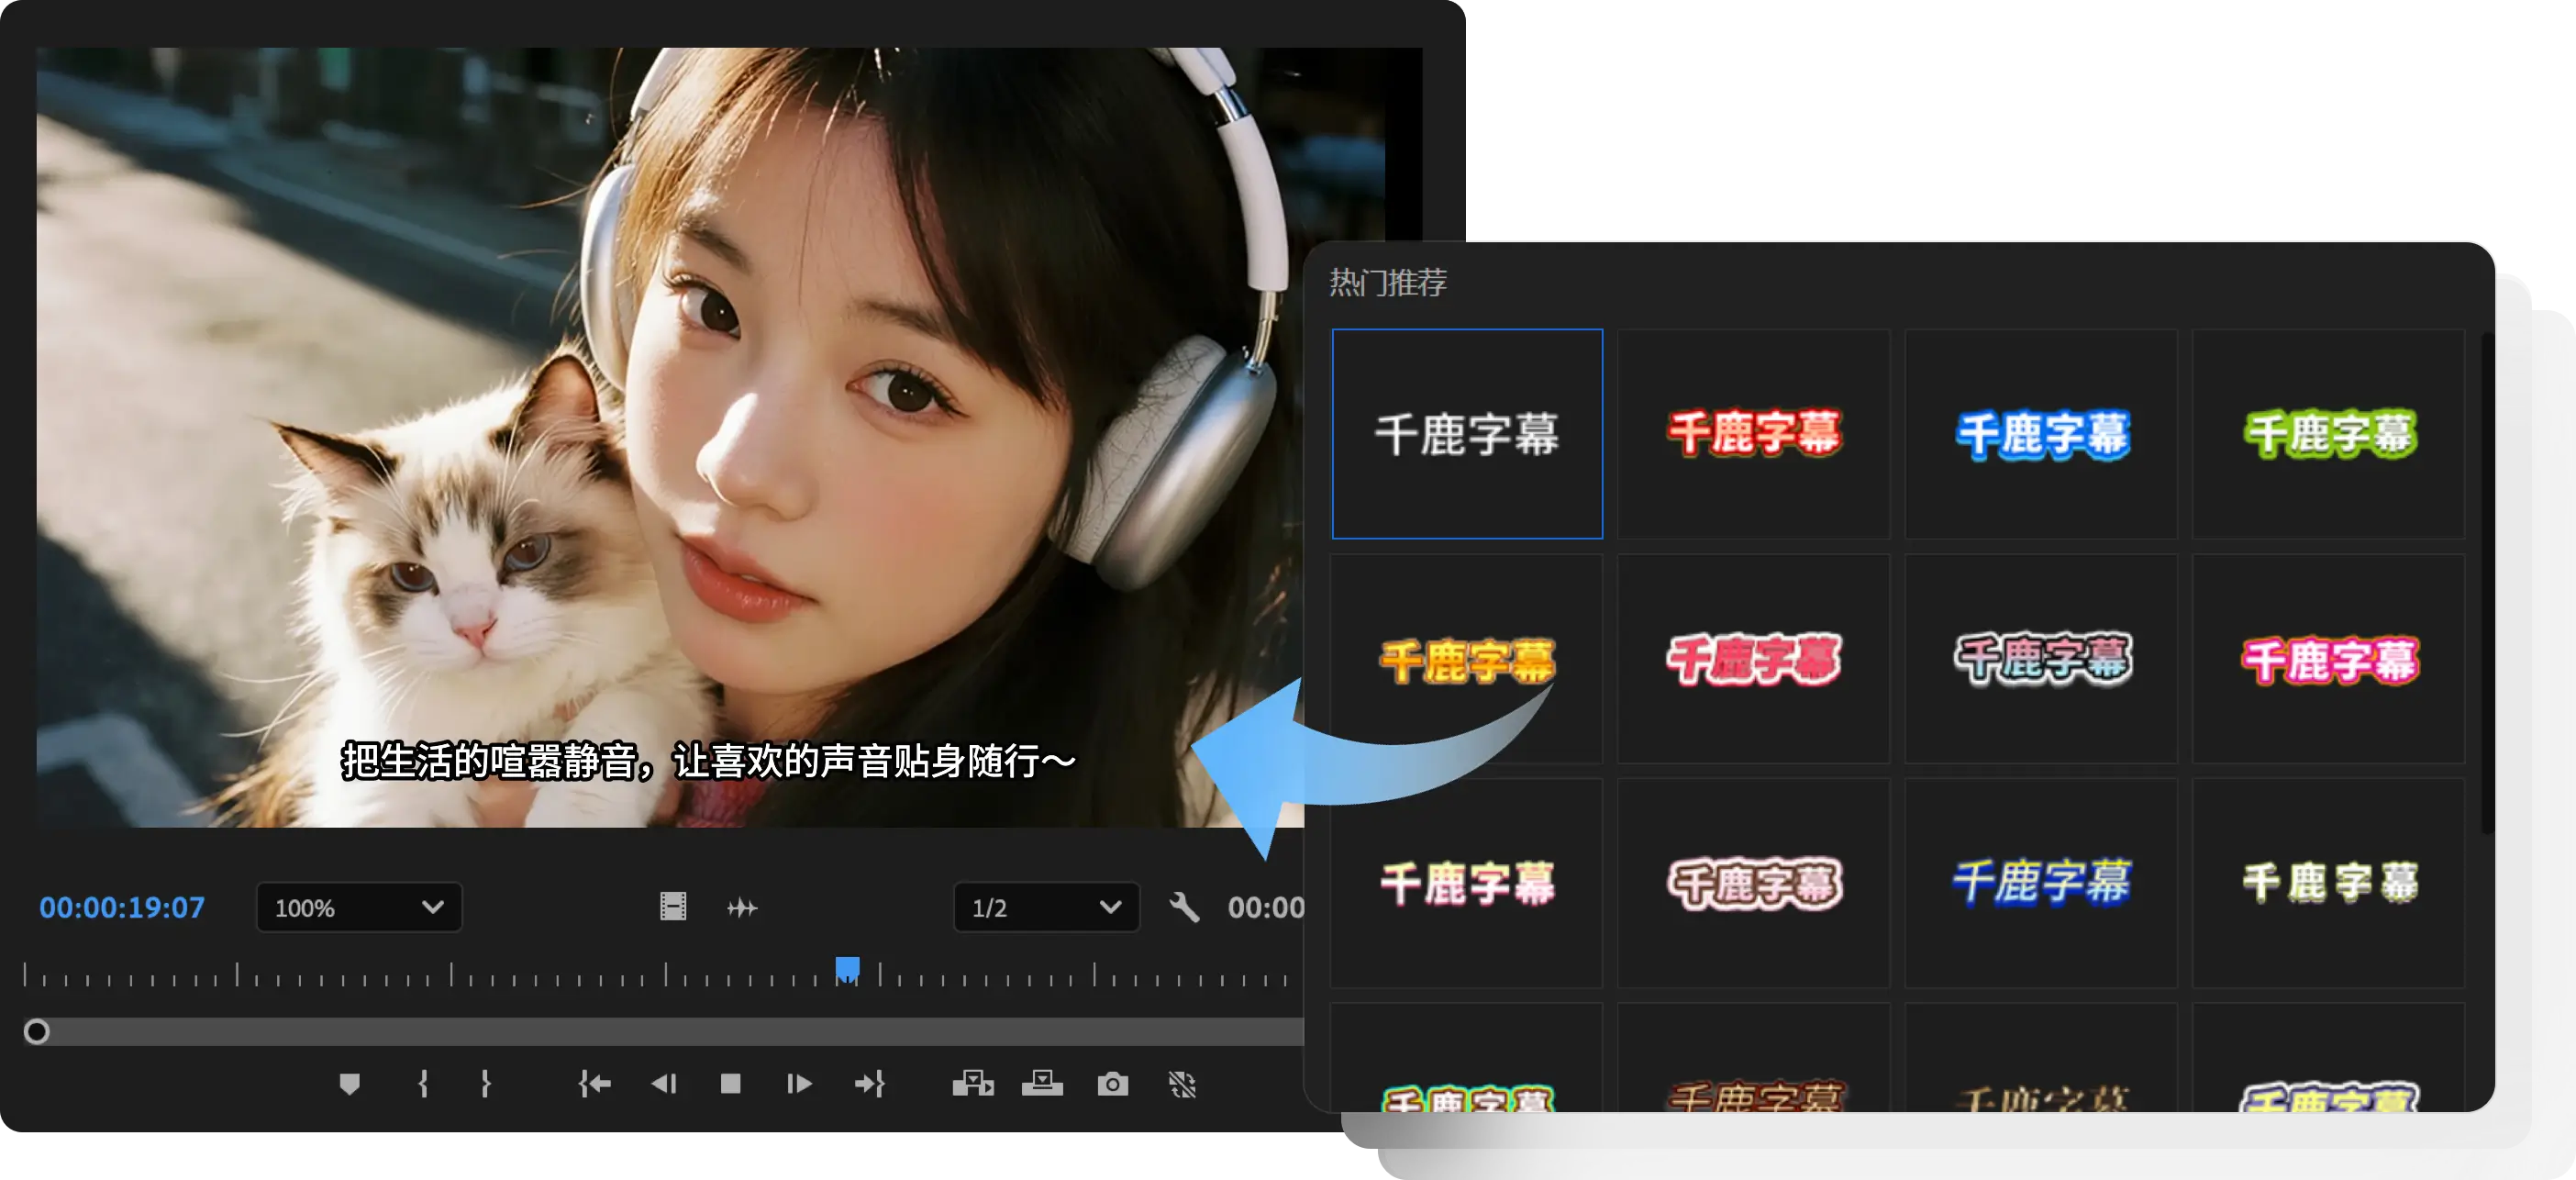Expand the selected plain subtitle style options
This screenshot has width=2576, height=1180.
pyautogui.click(x=1467, y=434)
